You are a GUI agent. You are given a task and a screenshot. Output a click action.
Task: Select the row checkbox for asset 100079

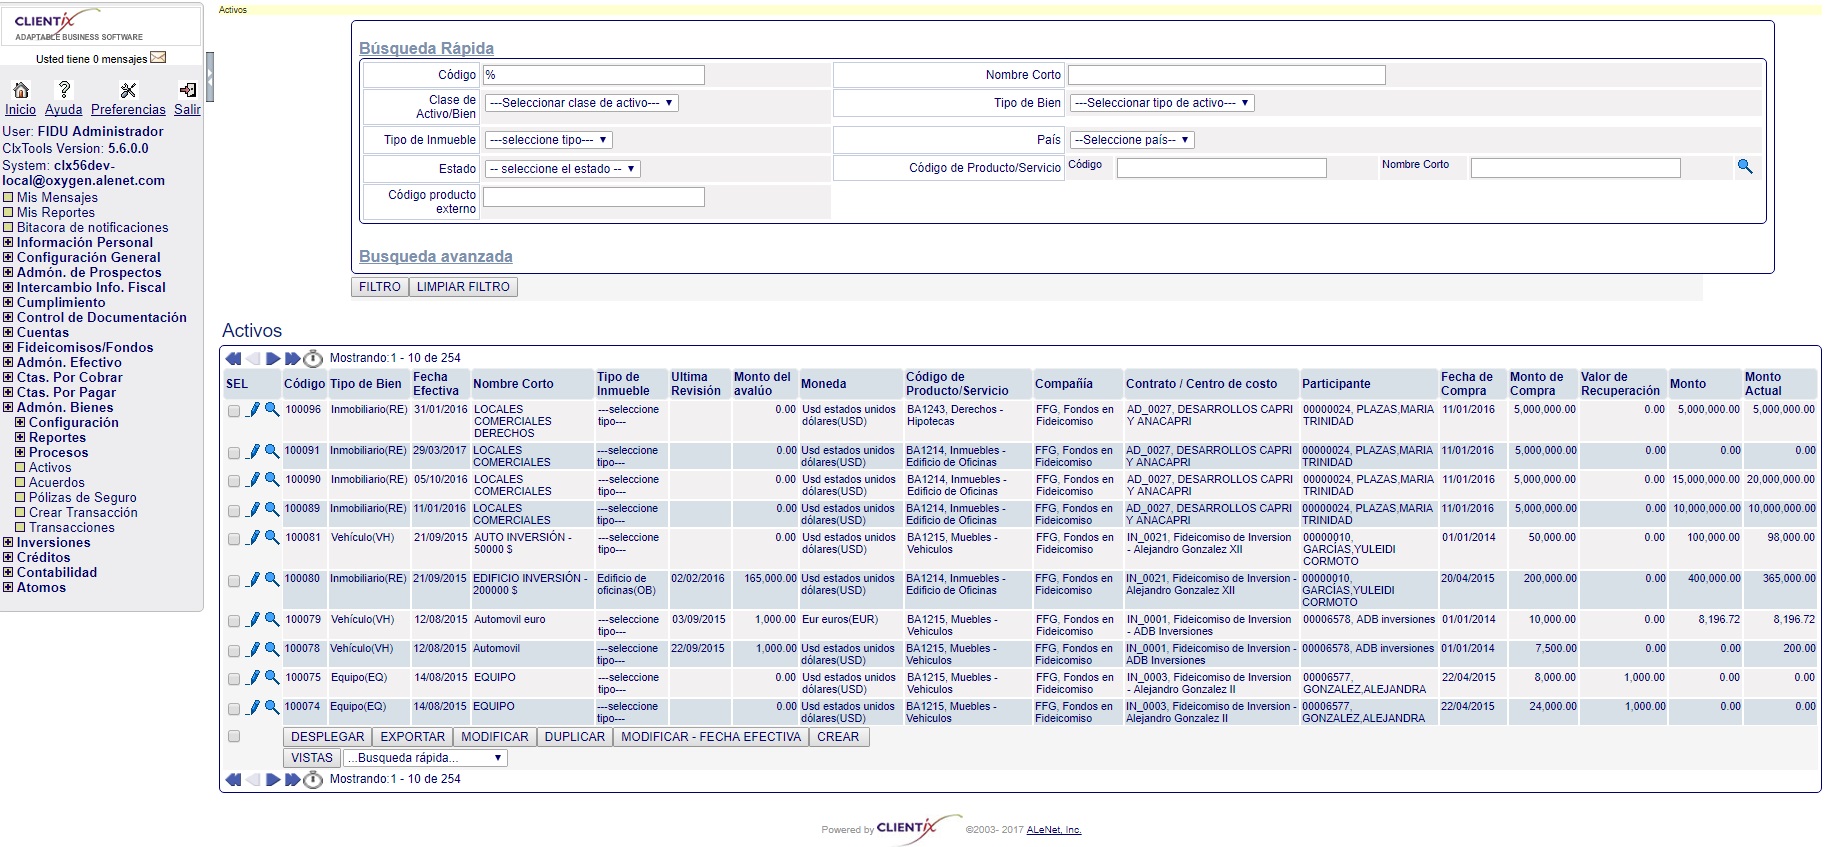coord(234,621)
